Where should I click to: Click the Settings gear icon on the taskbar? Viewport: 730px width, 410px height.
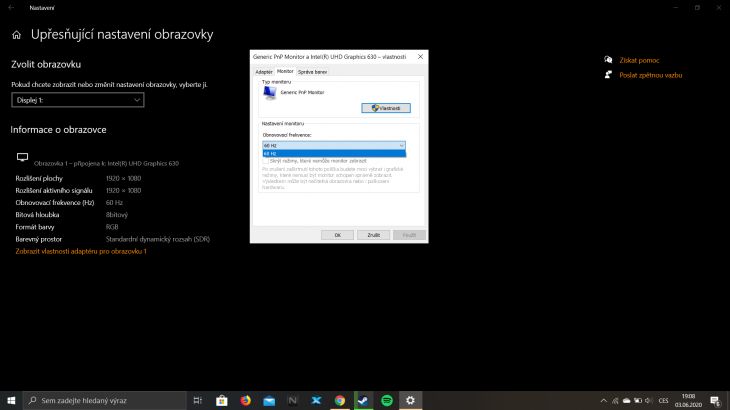point(410,400)
